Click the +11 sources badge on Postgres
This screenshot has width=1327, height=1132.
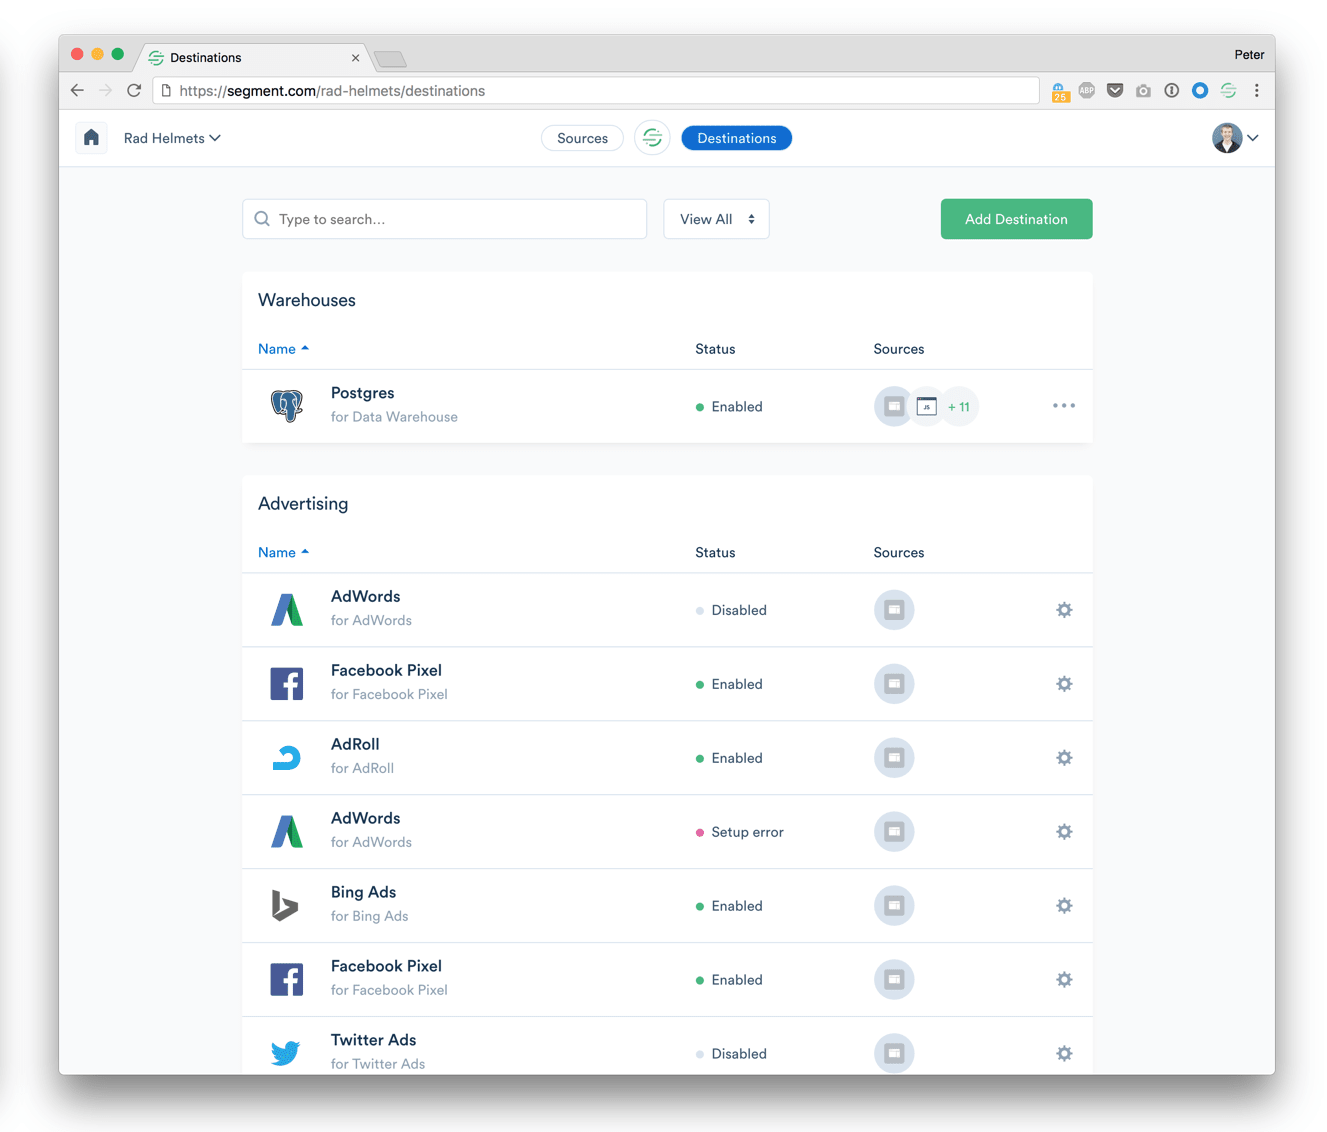959,406
